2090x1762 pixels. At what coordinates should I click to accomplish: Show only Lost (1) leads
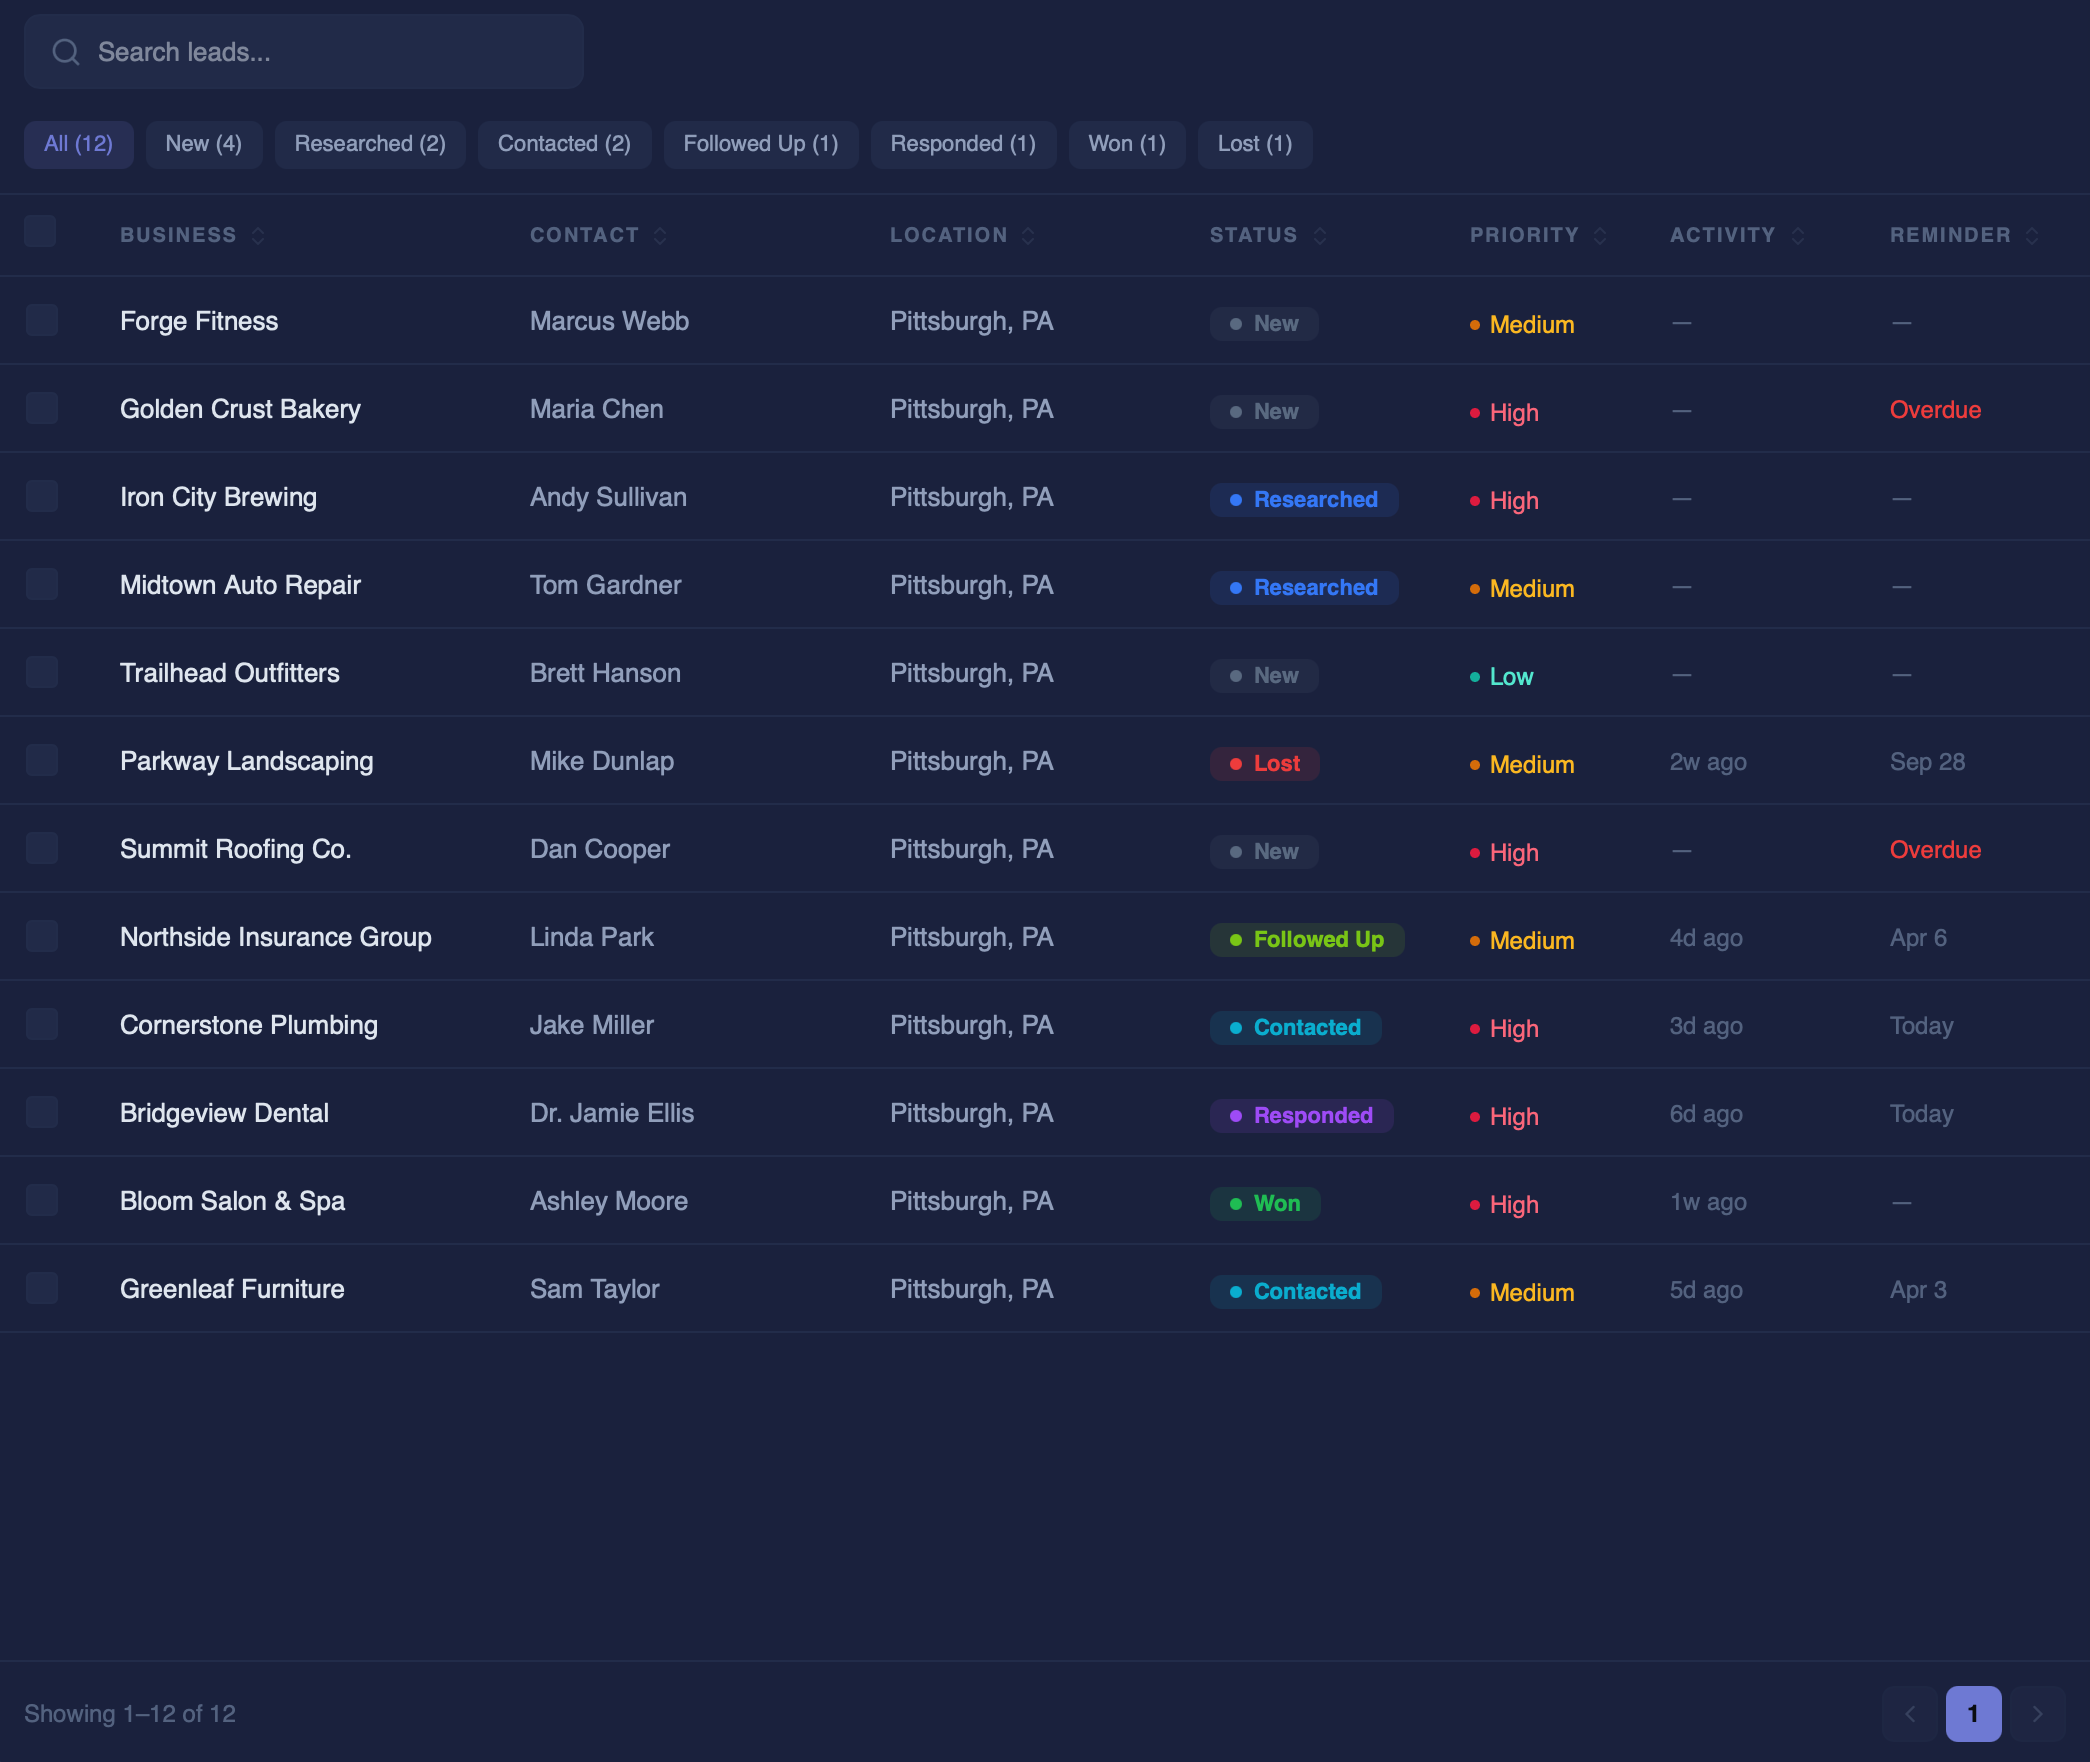[x=1254, y=144]
